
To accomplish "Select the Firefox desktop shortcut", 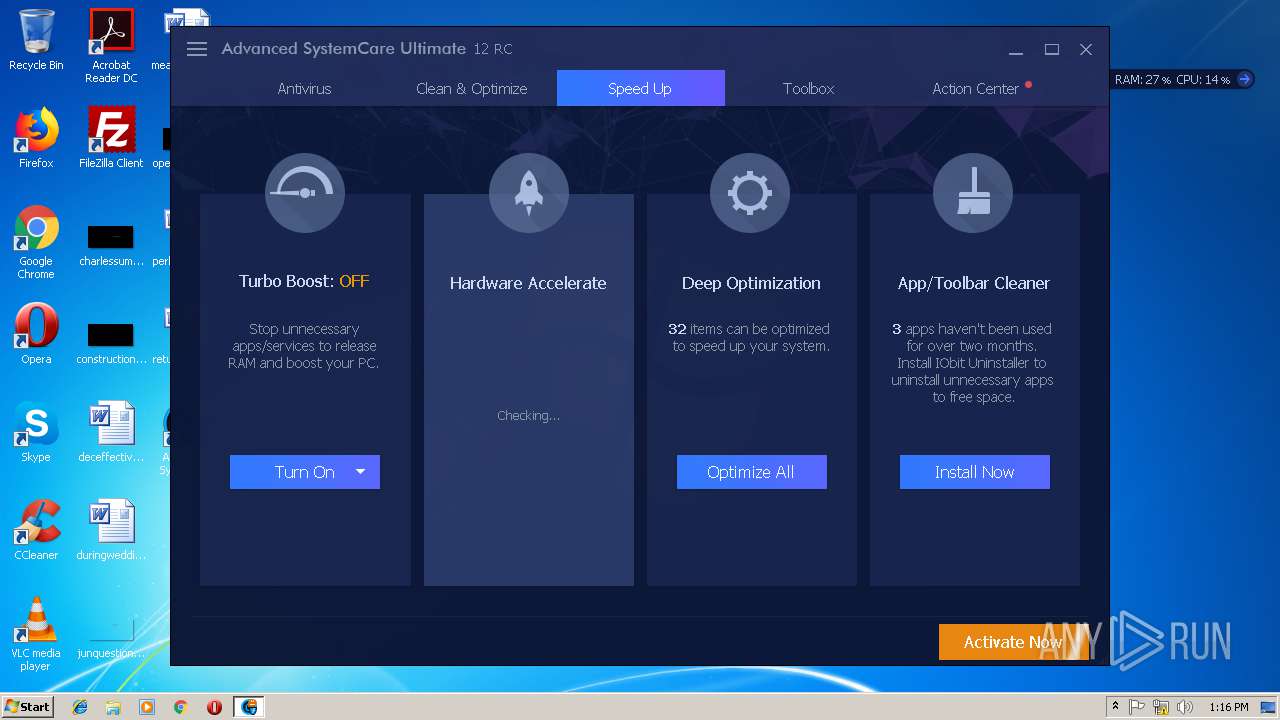I will point(36,138).
